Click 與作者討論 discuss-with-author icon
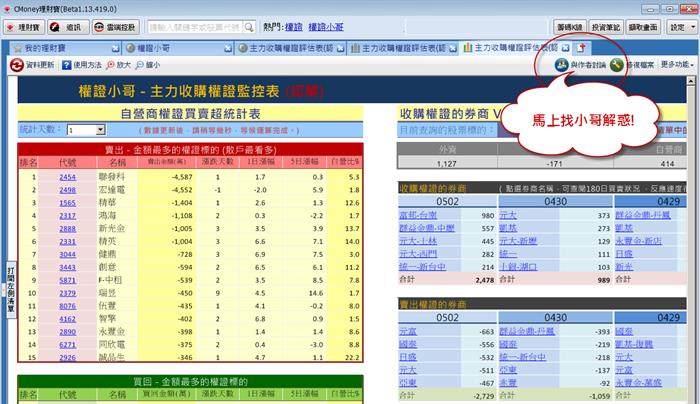The height and width of the screenshot is (404, 700). coord(561,65)
